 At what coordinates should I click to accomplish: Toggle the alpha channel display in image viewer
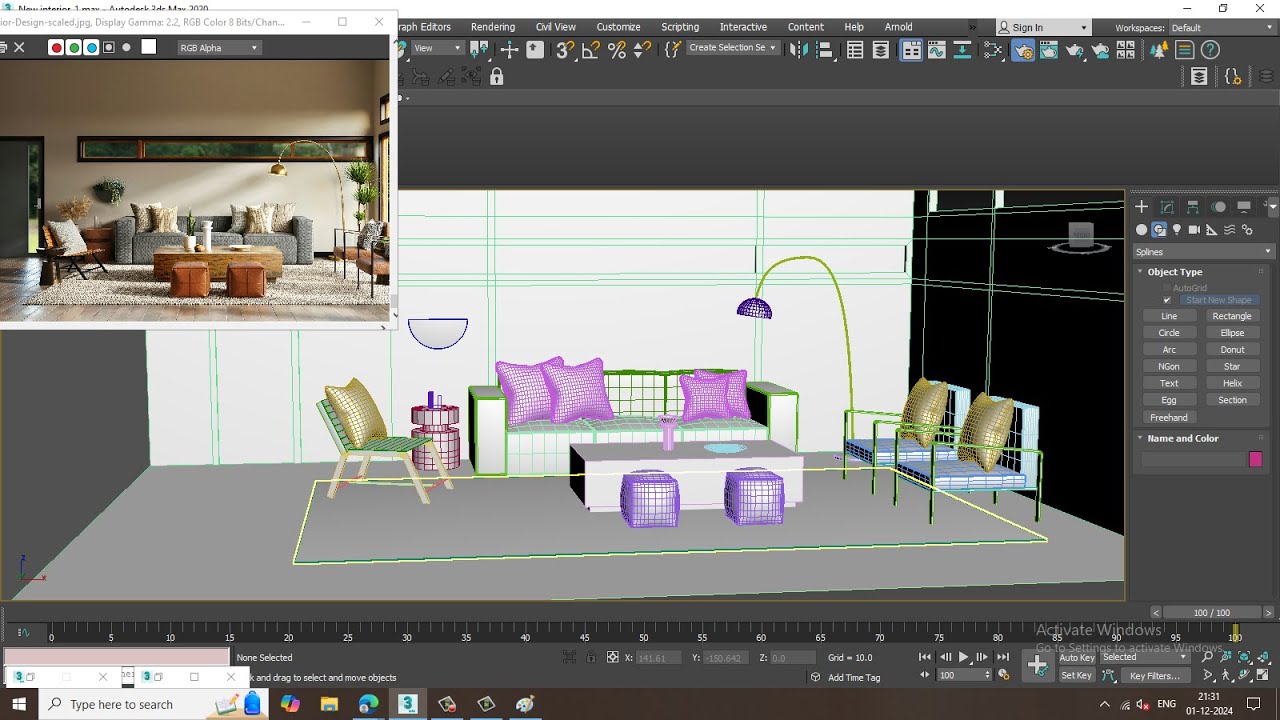(x=109, y=47)
